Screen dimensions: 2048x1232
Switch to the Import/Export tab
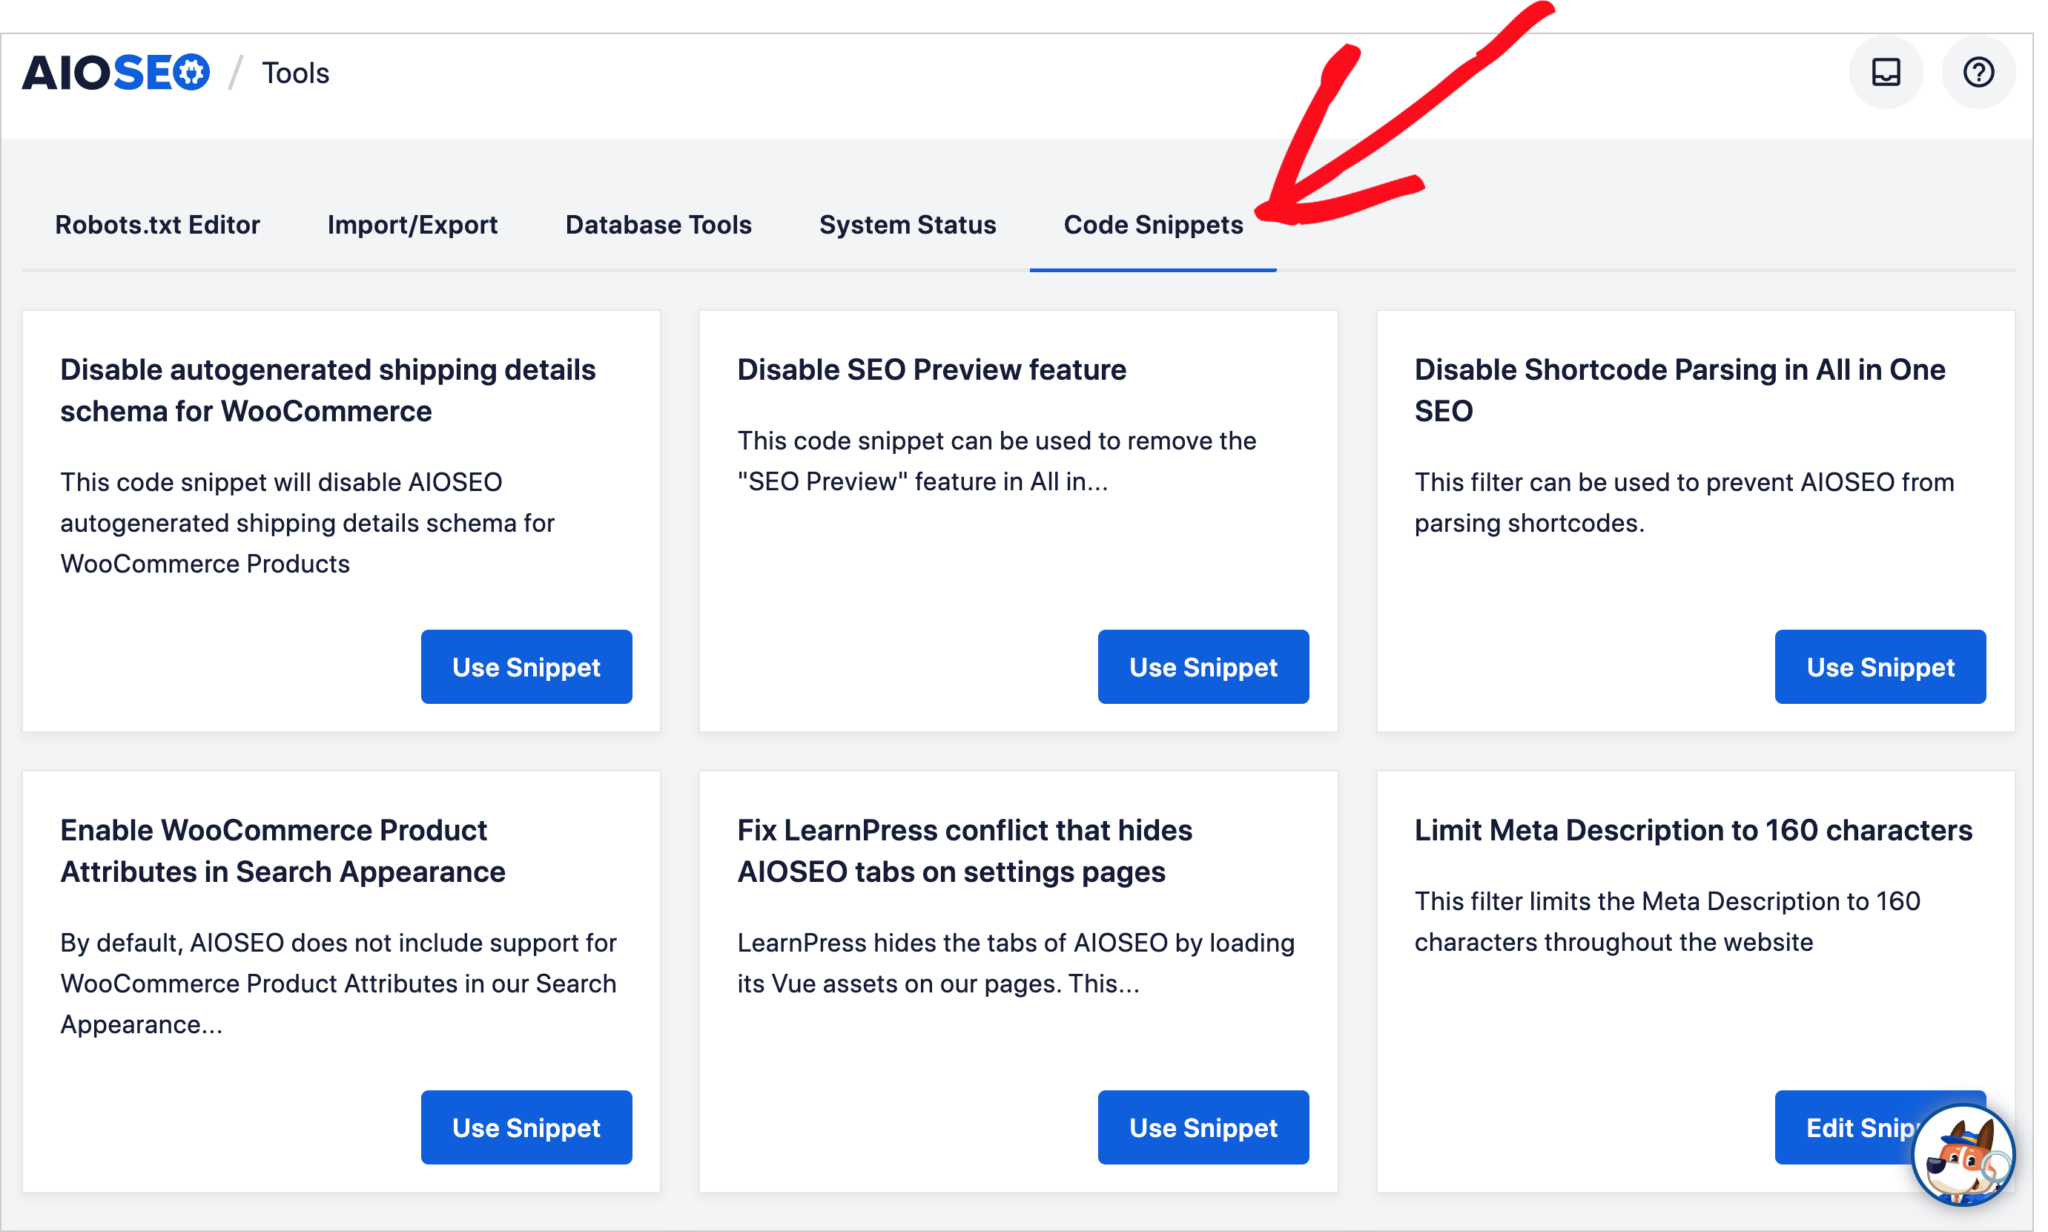[x=412, y=225]
